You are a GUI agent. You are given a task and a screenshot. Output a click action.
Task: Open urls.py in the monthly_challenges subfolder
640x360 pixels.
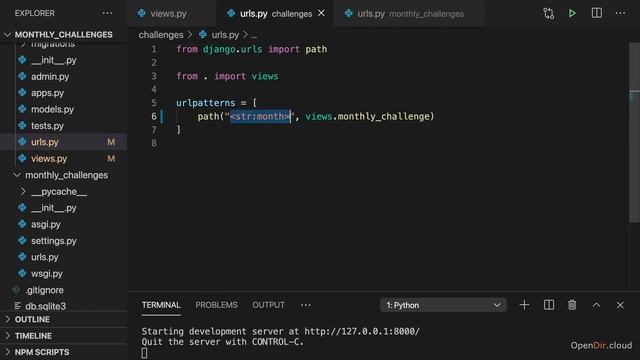(x=45, y=257)
